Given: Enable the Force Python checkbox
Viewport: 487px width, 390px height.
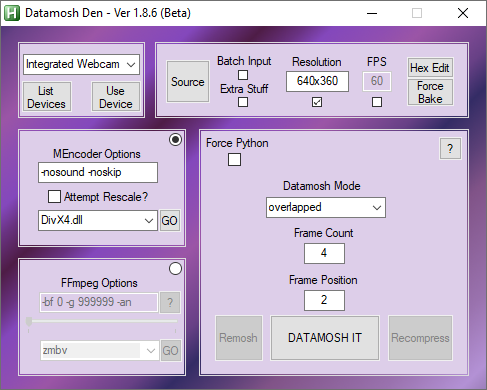Looking at the screenshot, I should pyautogui.click(x=234, y=160).
